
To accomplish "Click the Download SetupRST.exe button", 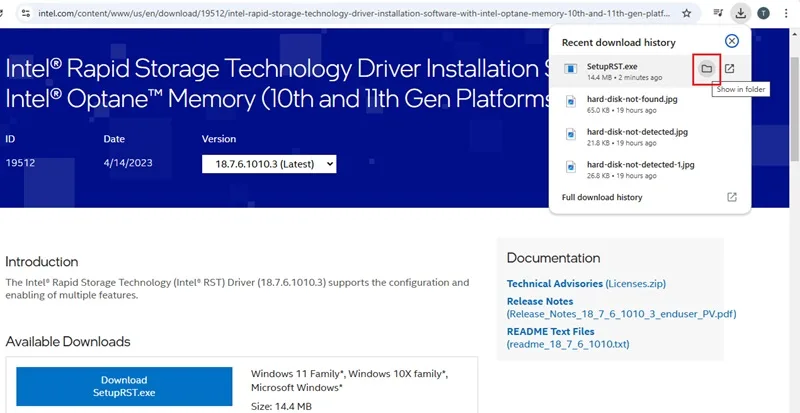I will (x=124, y=386).
